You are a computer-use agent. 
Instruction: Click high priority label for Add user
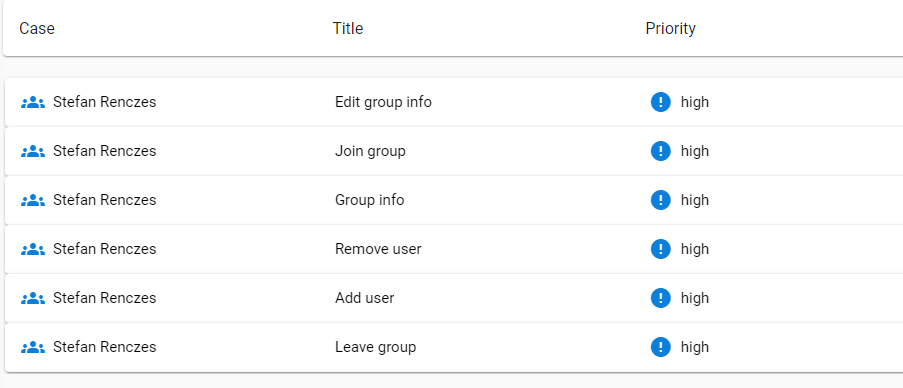695,299
